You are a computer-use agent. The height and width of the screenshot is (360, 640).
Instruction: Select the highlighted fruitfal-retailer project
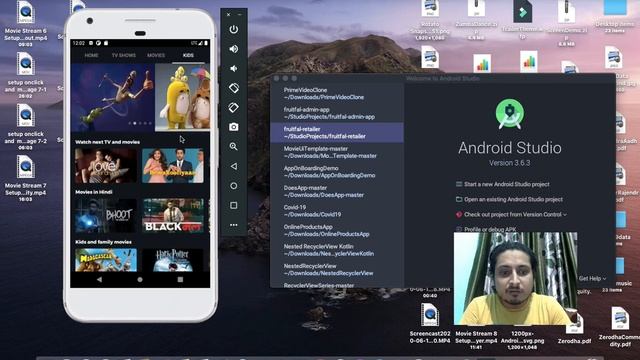(x=337, y=133)
